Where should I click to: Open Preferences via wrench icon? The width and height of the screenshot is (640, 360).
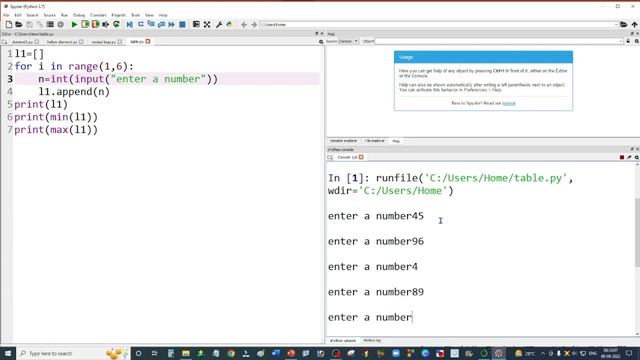(x=219, y=24)
